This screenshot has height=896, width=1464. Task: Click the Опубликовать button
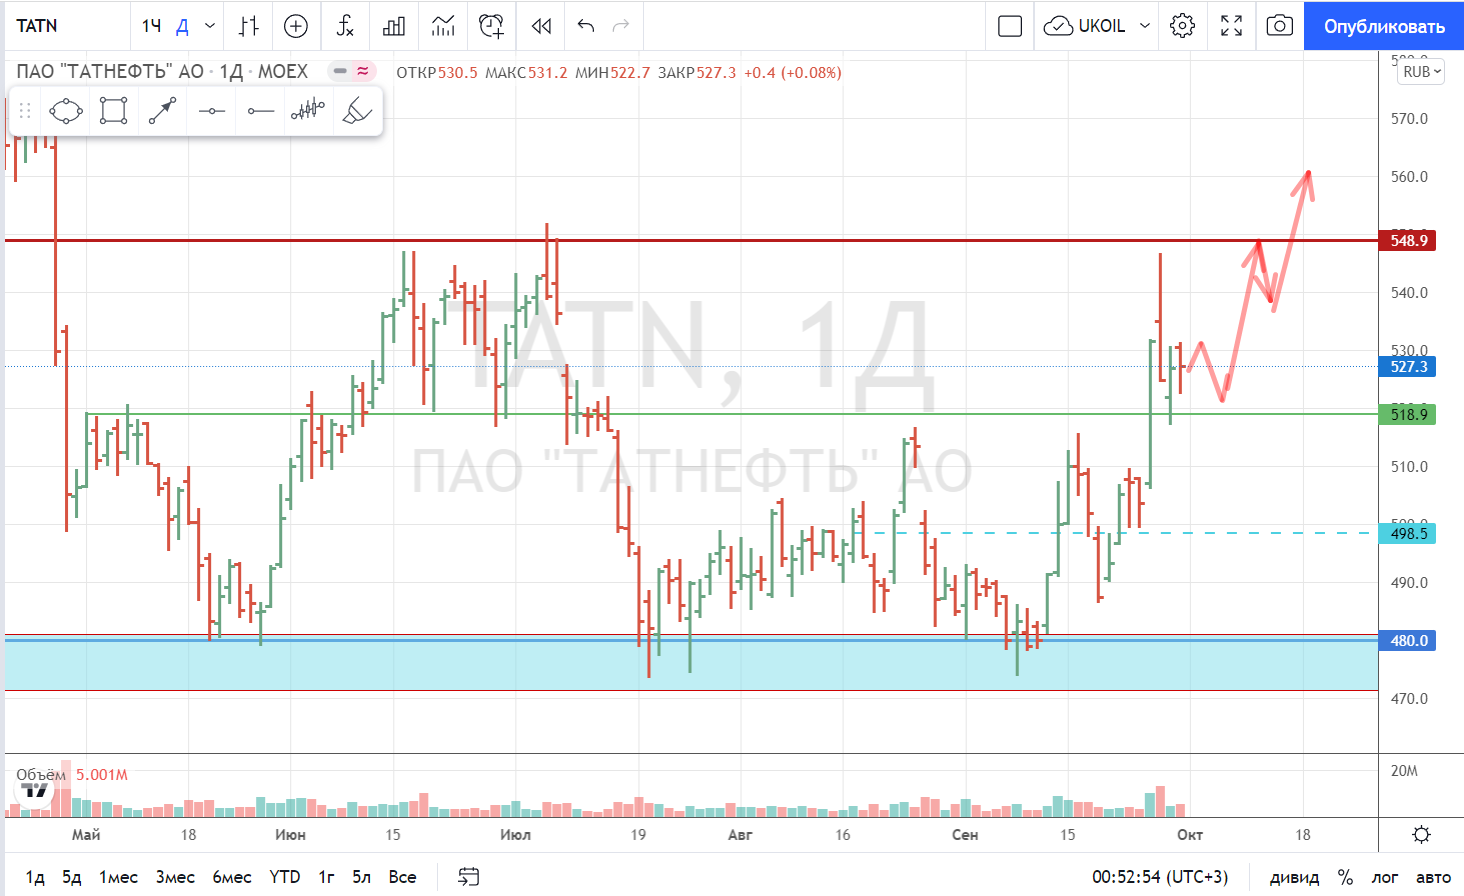coord(1384,26)
